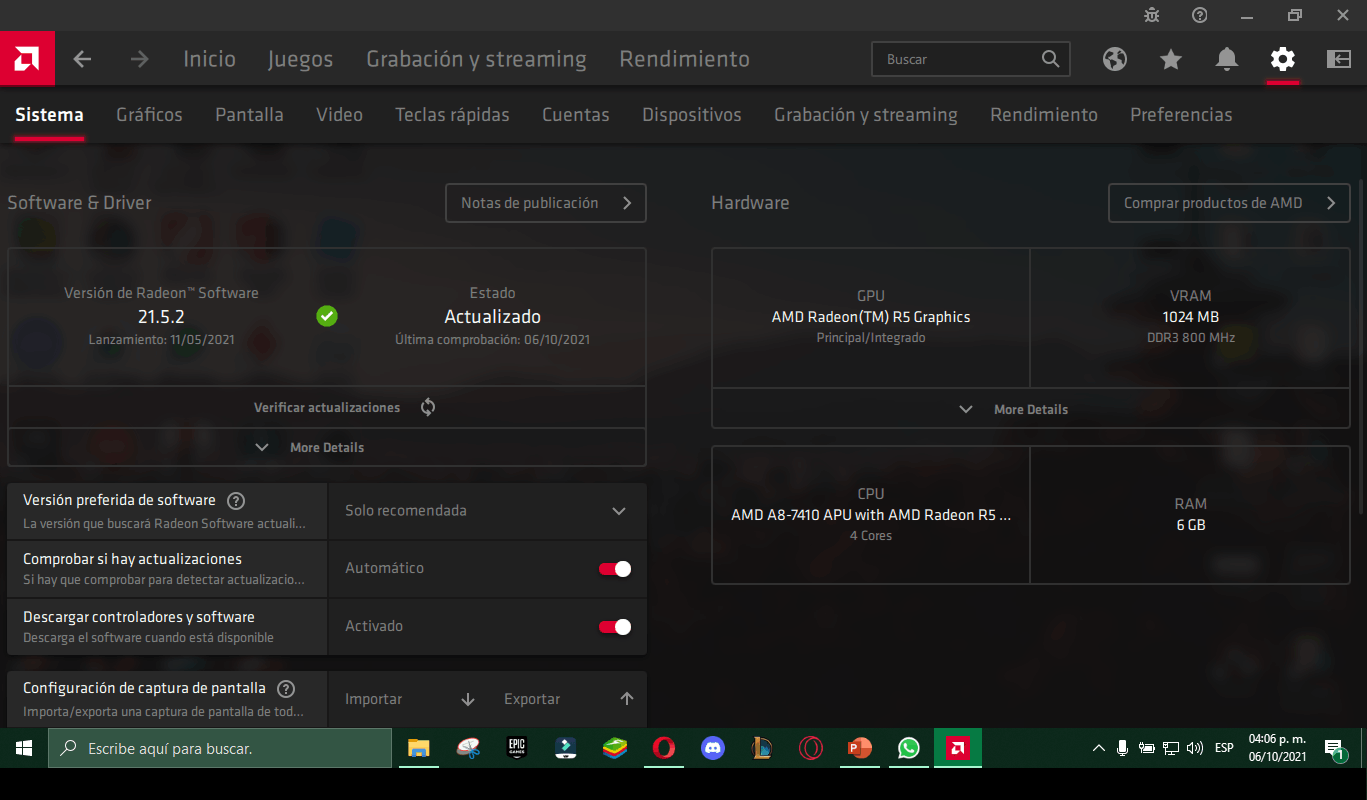This screenshot has height=800, width=1367.
Task: Switch to Grabación y streaming settings tab
Action: click(866, 115)
